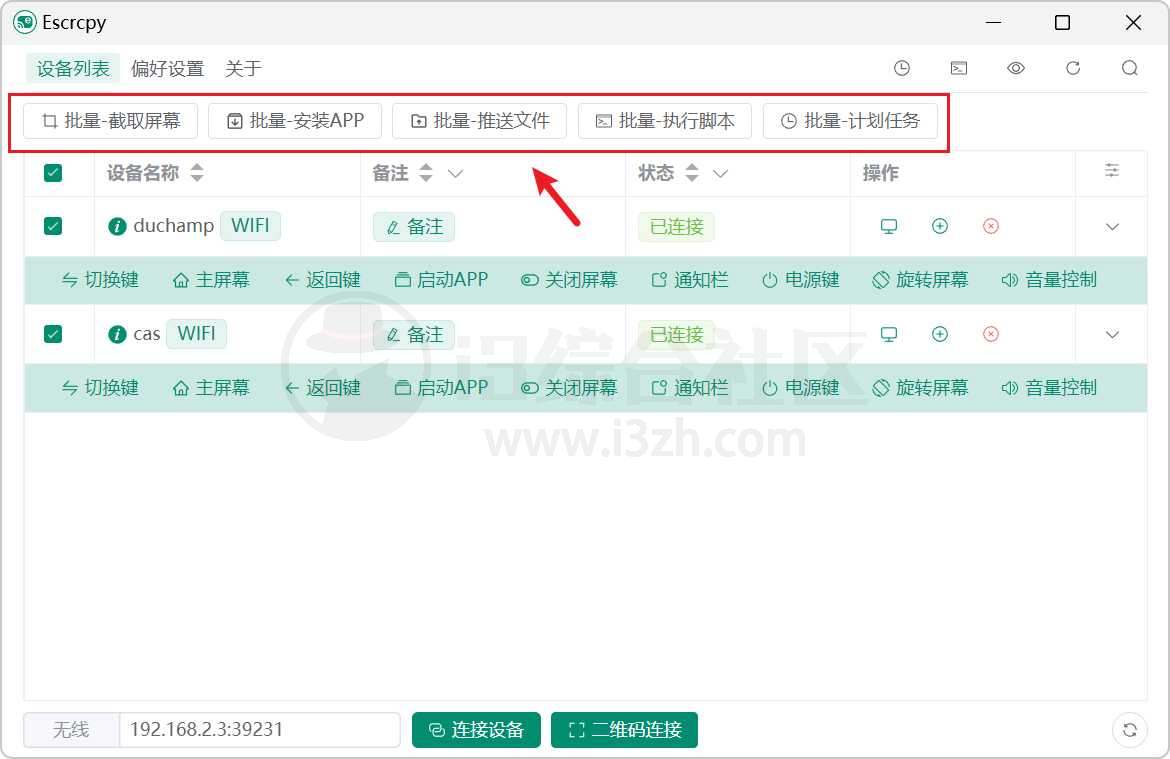
Task: Disconnect duchamp with red X icon
Action: [x=991, y=226]
